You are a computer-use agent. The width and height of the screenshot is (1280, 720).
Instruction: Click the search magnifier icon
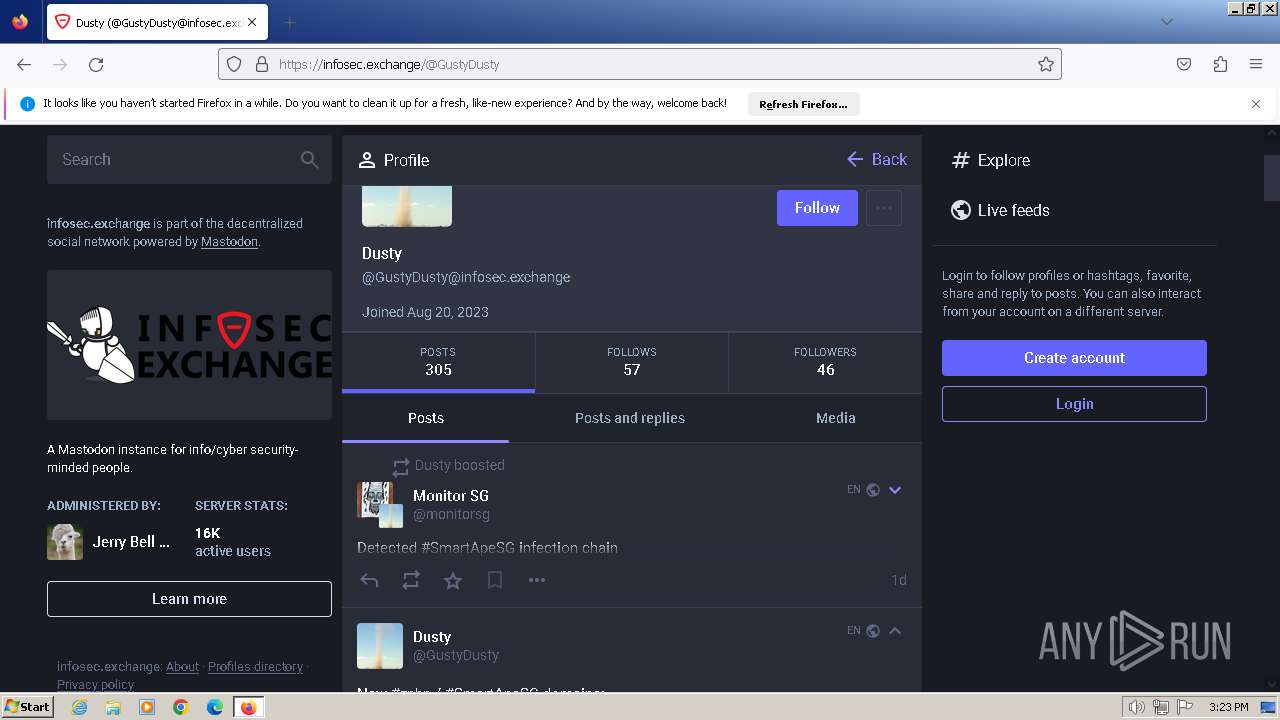click(309, 159)
